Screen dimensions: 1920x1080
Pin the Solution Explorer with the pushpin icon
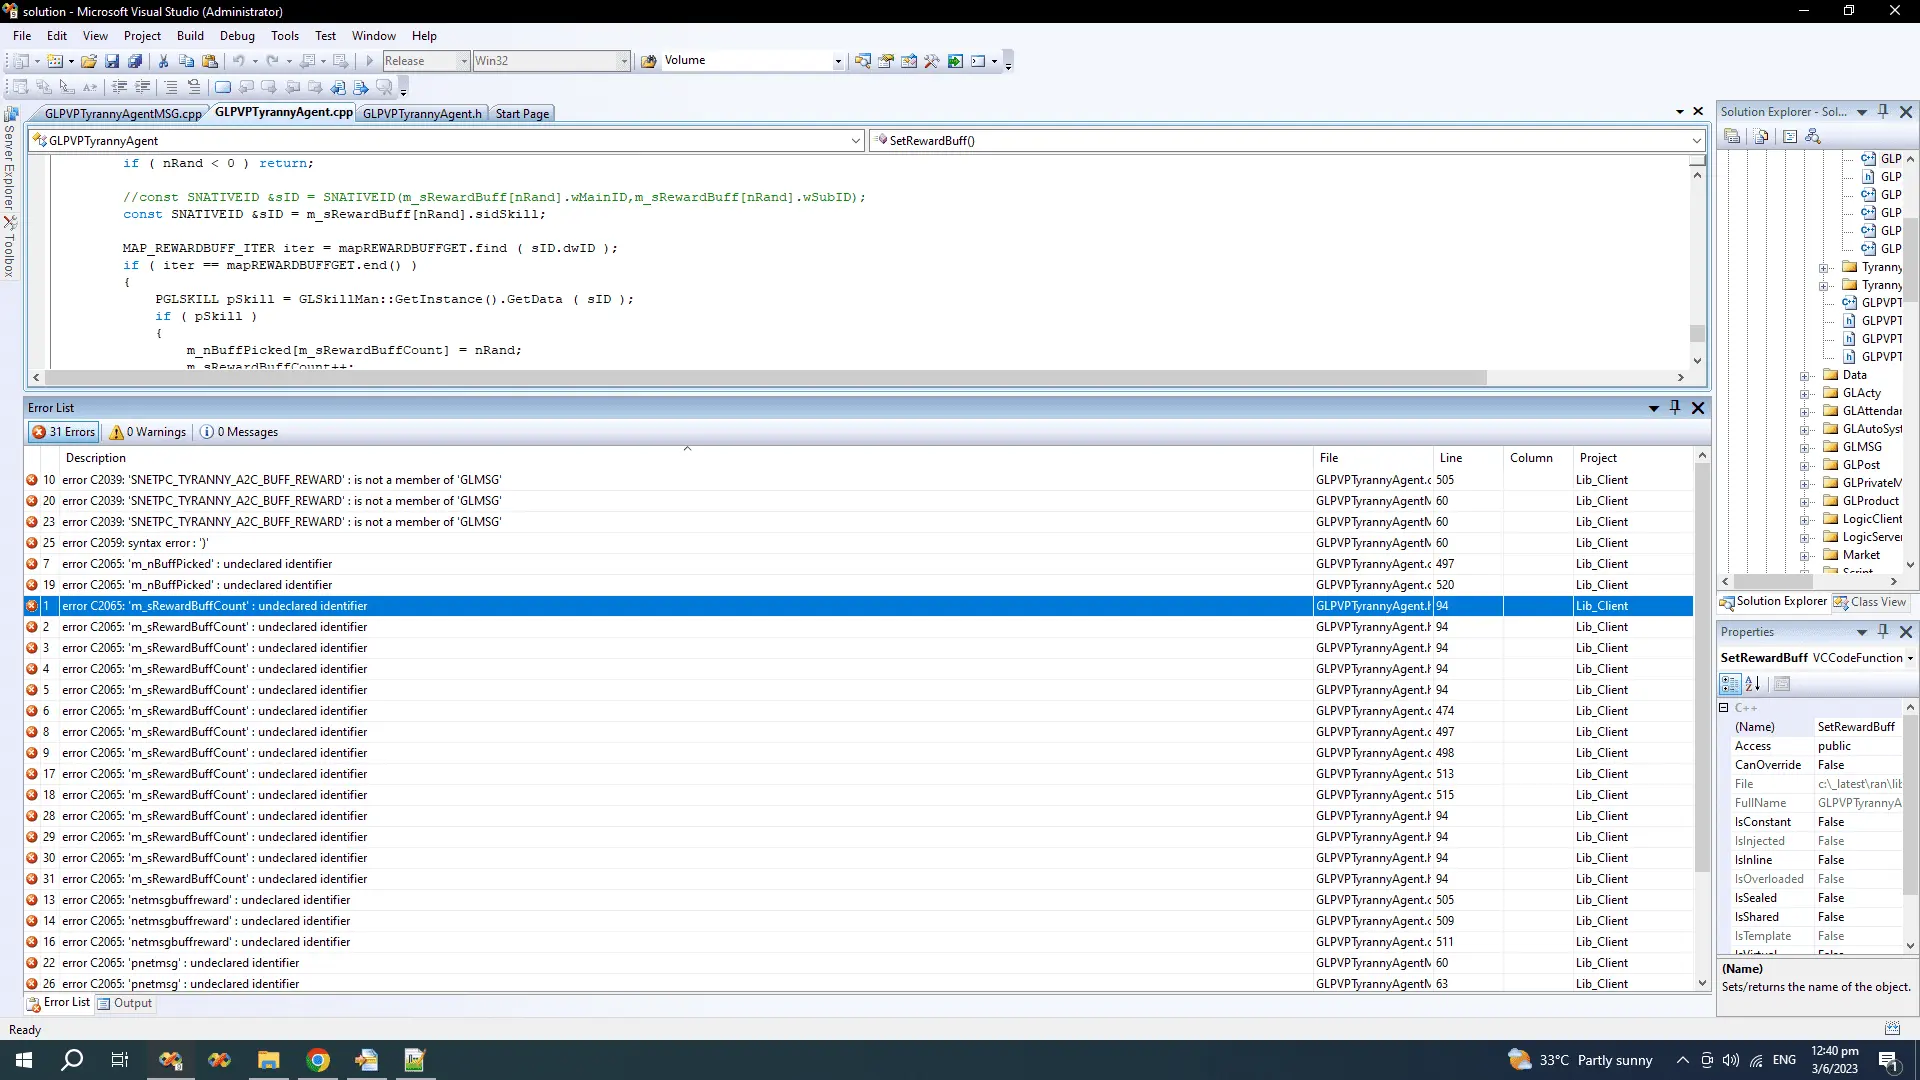coord(1883,111)
